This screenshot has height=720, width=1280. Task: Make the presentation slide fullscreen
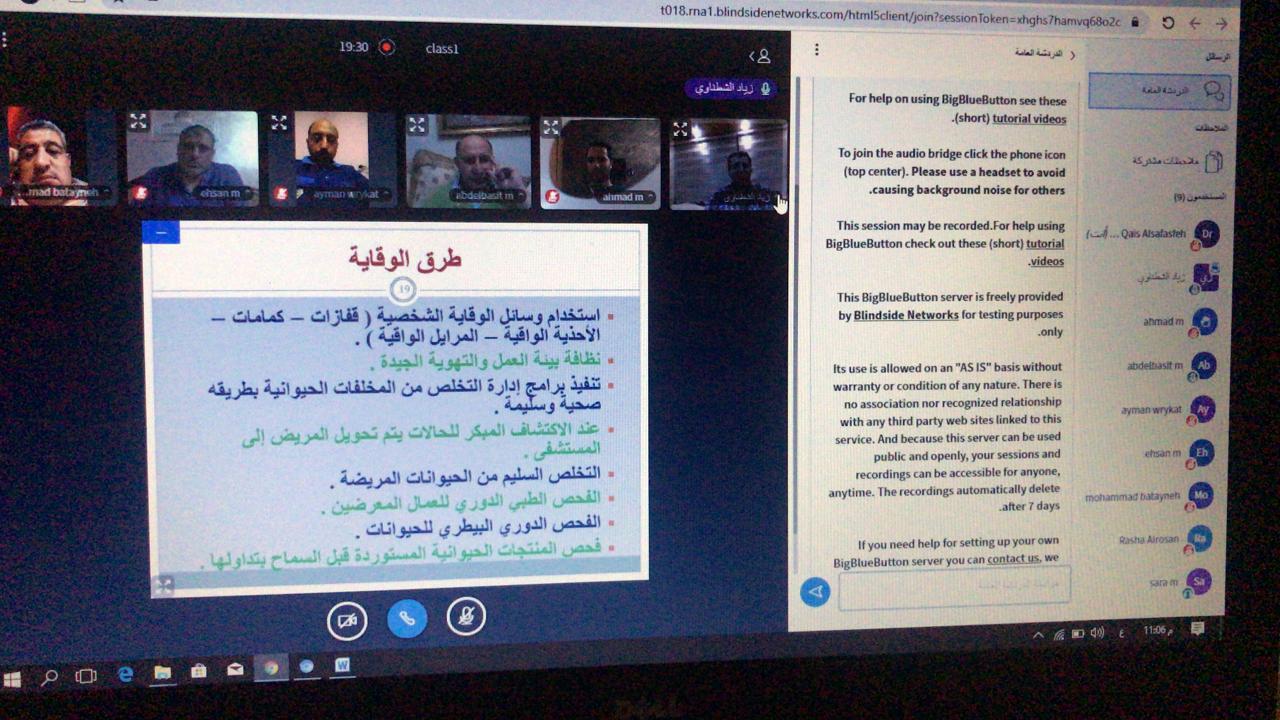[164, 585]
